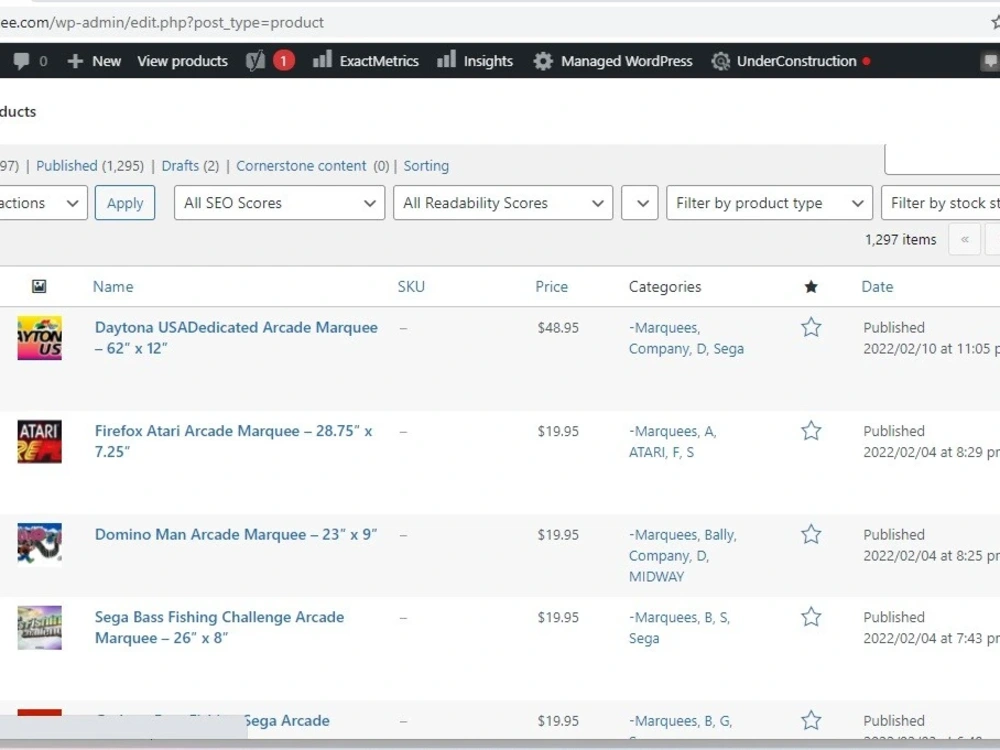Screen dimensions: 1000x750
Task: Click the $48.95 price of Daytona USA
Action: (x=558, y=328)
